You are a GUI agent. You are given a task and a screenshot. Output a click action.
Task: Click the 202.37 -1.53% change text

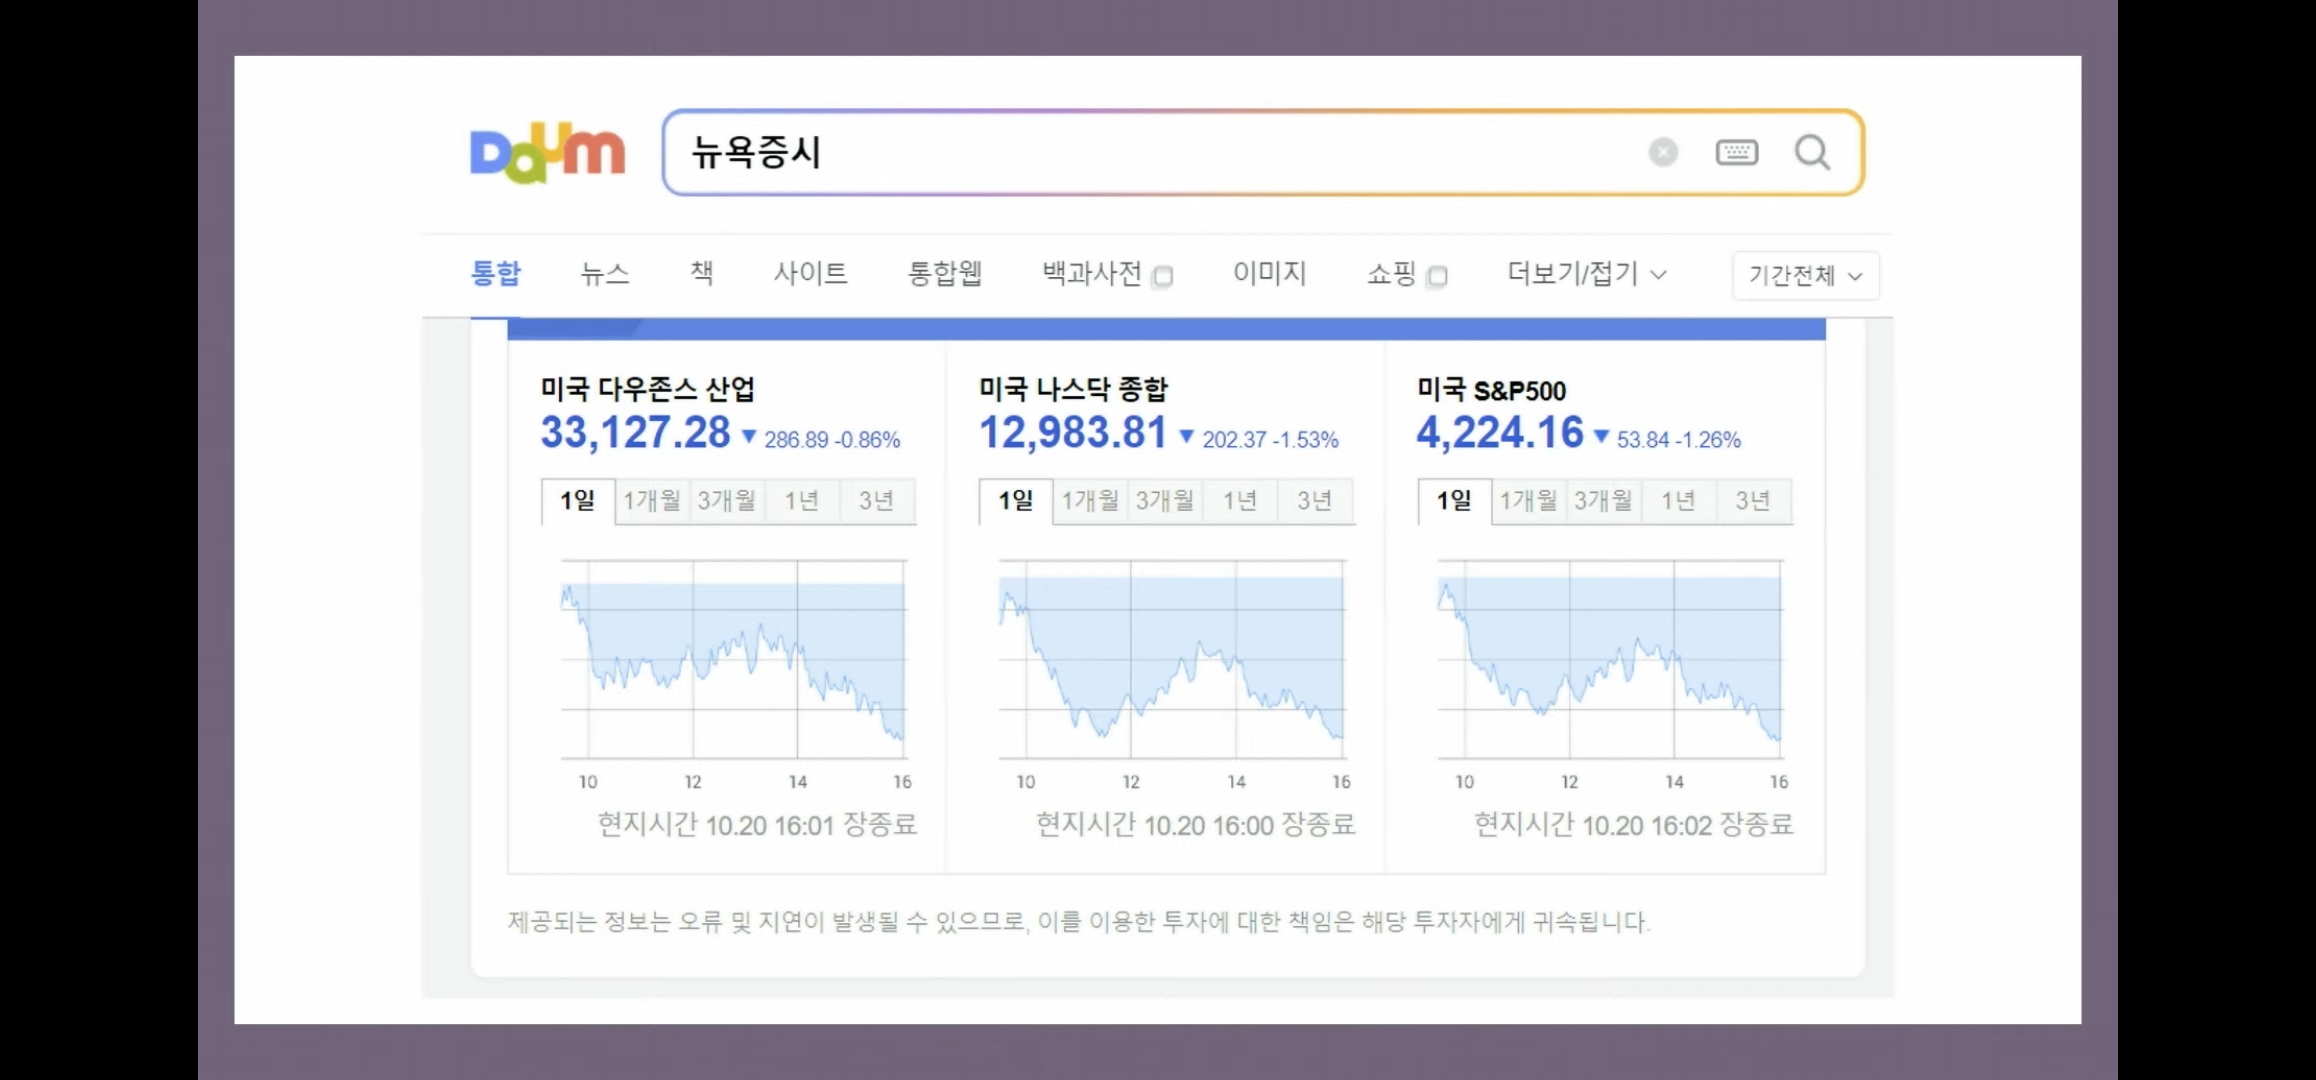(x=1270, y=440)
